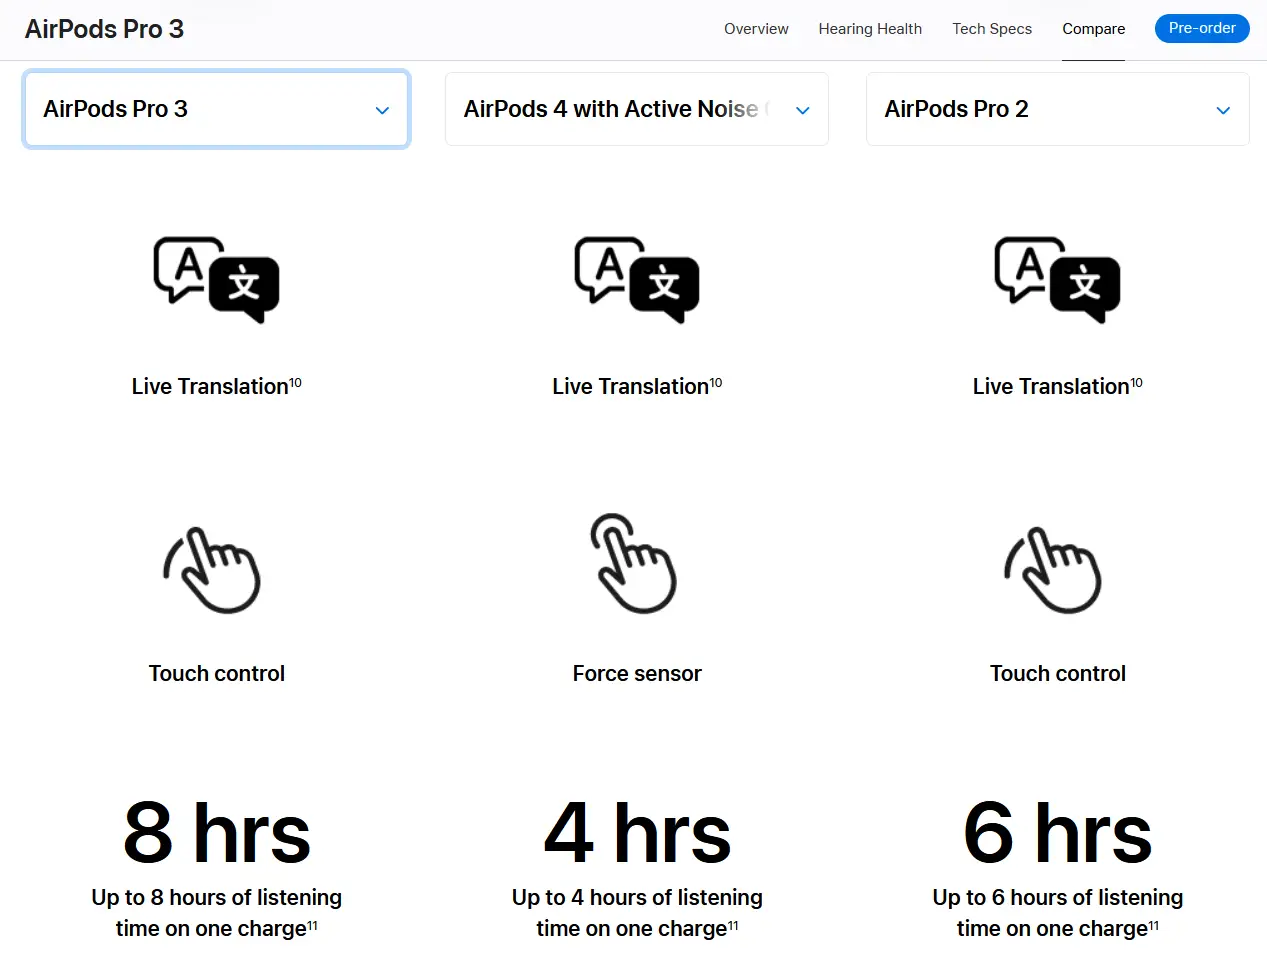Open the Hearing Health tab

[x=870, y=29]
